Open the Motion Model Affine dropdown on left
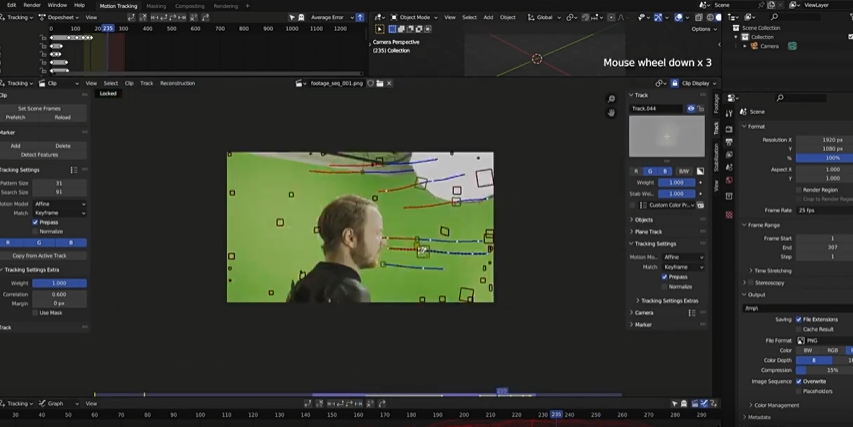The height and width of the screenshot is (427, 853). 60,204
